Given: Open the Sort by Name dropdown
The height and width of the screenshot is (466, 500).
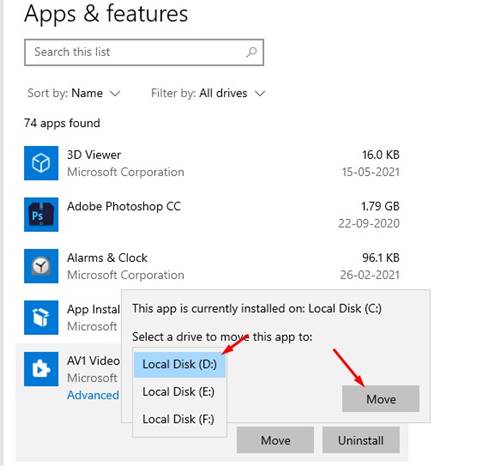Looking at the screenshot, I should tap(74, 93).
